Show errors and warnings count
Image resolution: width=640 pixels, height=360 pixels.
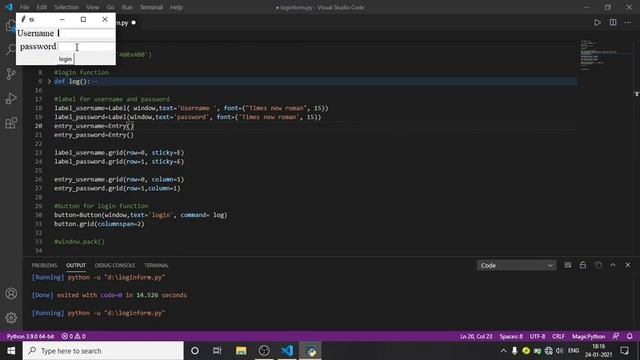click(73, 336)
